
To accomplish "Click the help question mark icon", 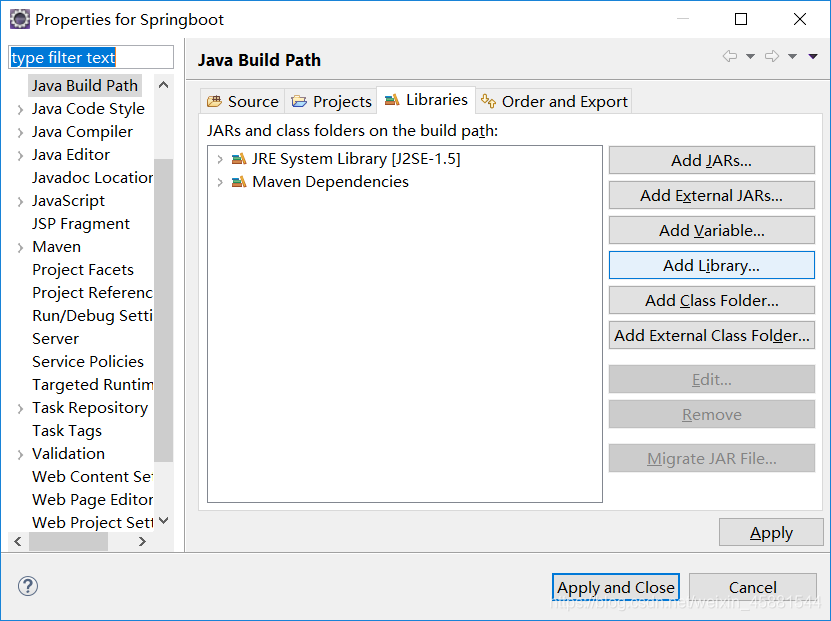I will click(x=28, y=586).
